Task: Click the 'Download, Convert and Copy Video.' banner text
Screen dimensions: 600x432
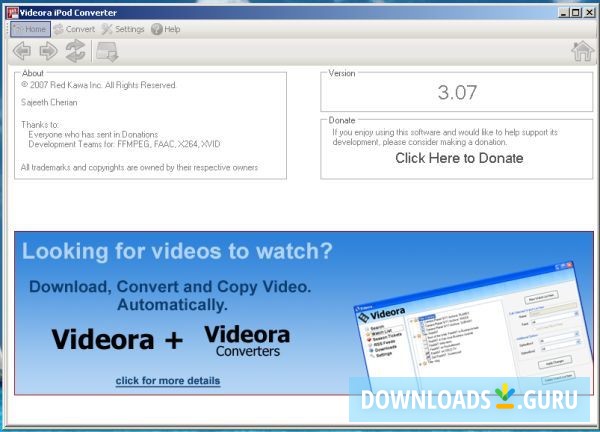Action: (x=170, y=287)
